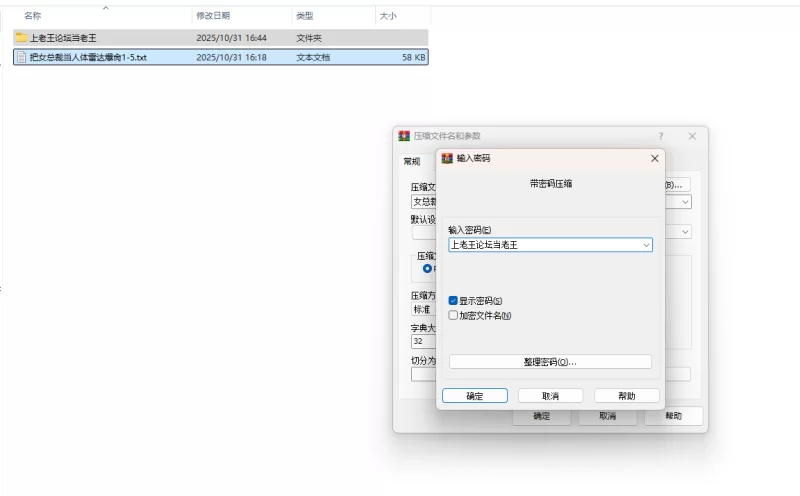Select the partially visible archive format radio button
This screenshot has height=496, width=800.
(x=428, y=268)
